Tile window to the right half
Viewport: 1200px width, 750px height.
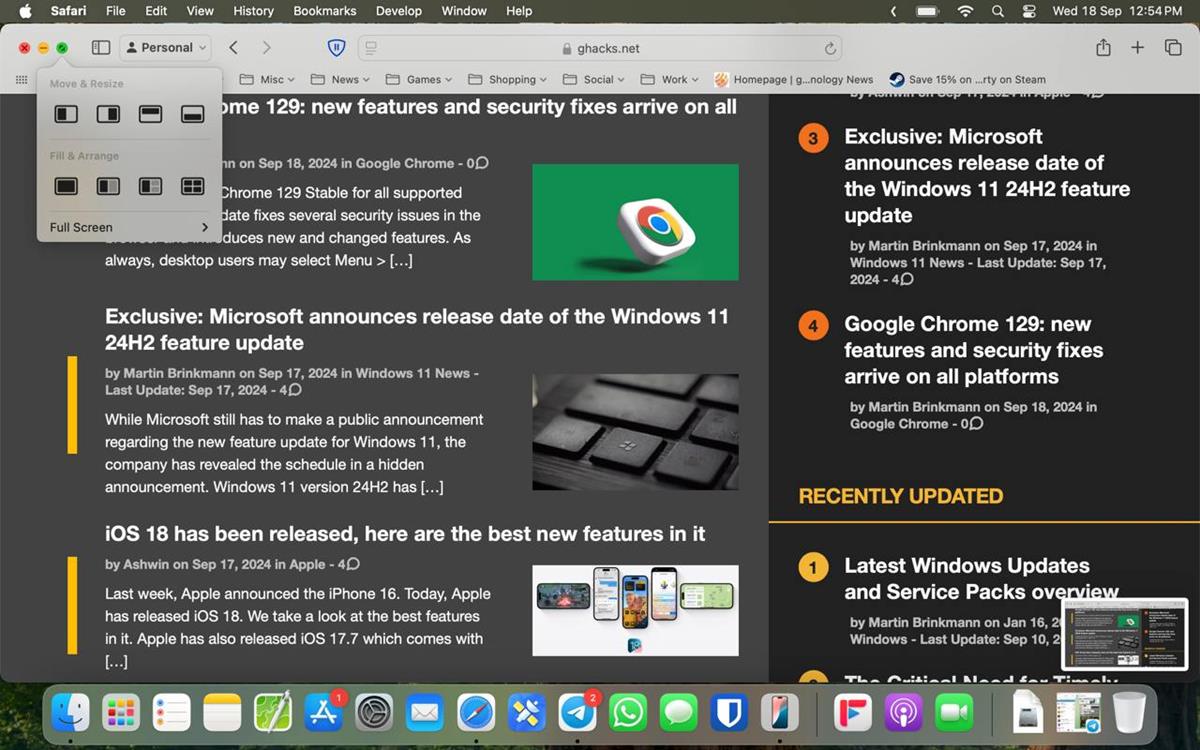(x=108, y=115)
